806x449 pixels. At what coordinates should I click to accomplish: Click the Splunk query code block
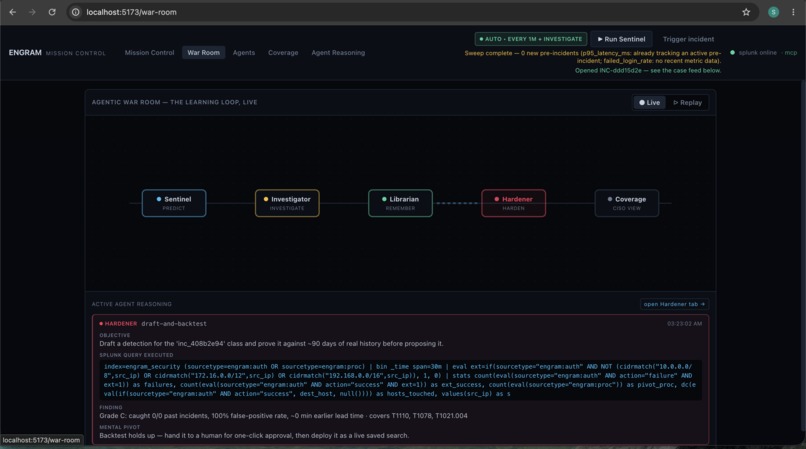[x=400, y=380]
